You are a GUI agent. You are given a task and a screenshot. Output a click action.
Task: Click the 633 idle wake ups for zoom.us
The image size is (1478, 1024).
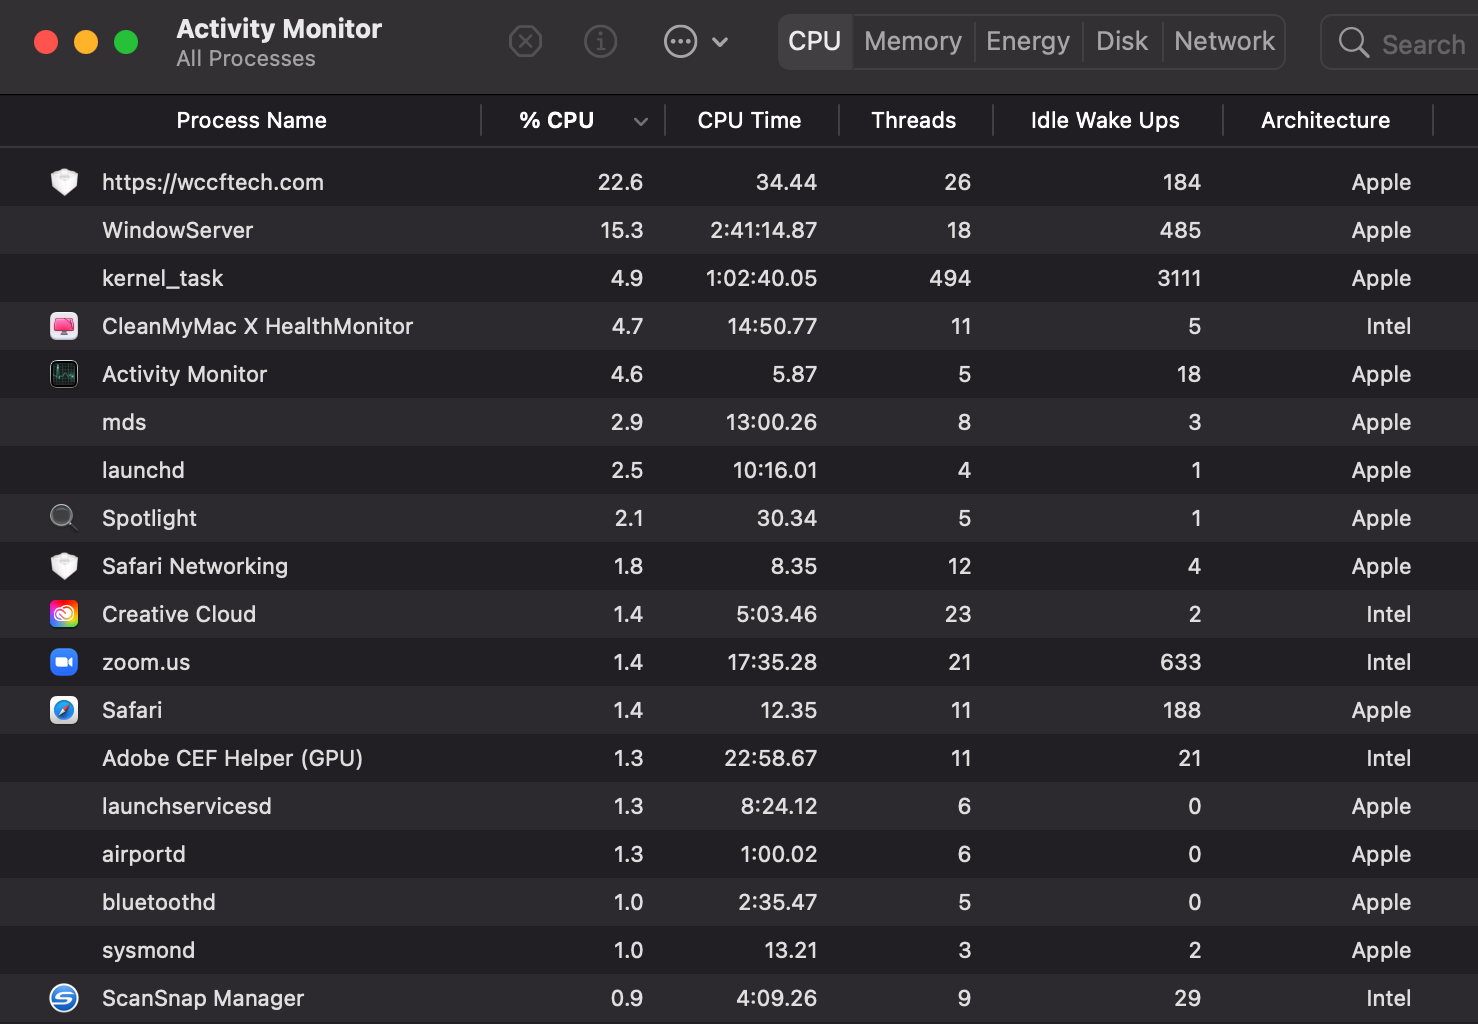[1181, 662]
